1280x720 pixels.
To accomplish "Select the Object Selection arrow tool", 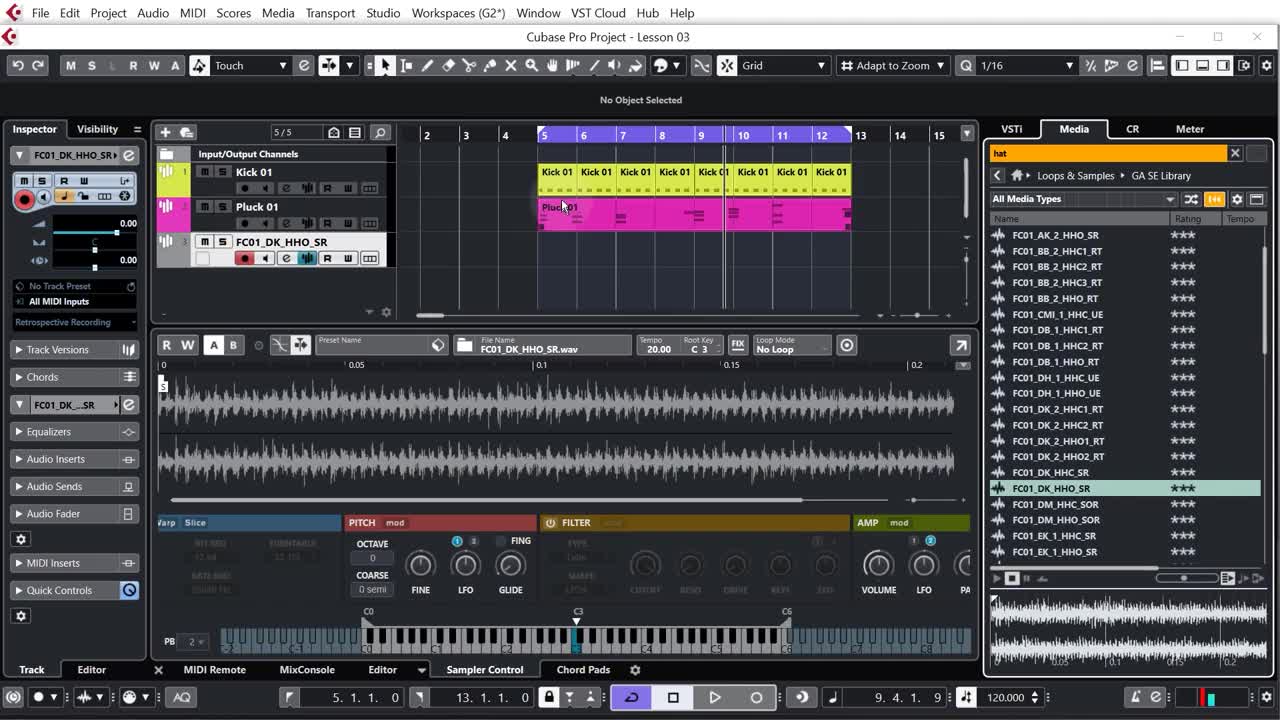I will click(385, 65).
